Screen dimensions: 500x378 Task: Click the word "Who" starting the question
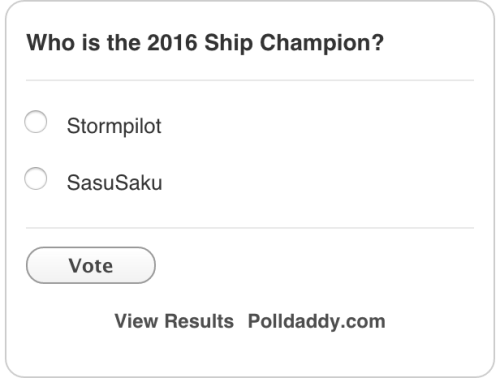click(x=51, y=43)
